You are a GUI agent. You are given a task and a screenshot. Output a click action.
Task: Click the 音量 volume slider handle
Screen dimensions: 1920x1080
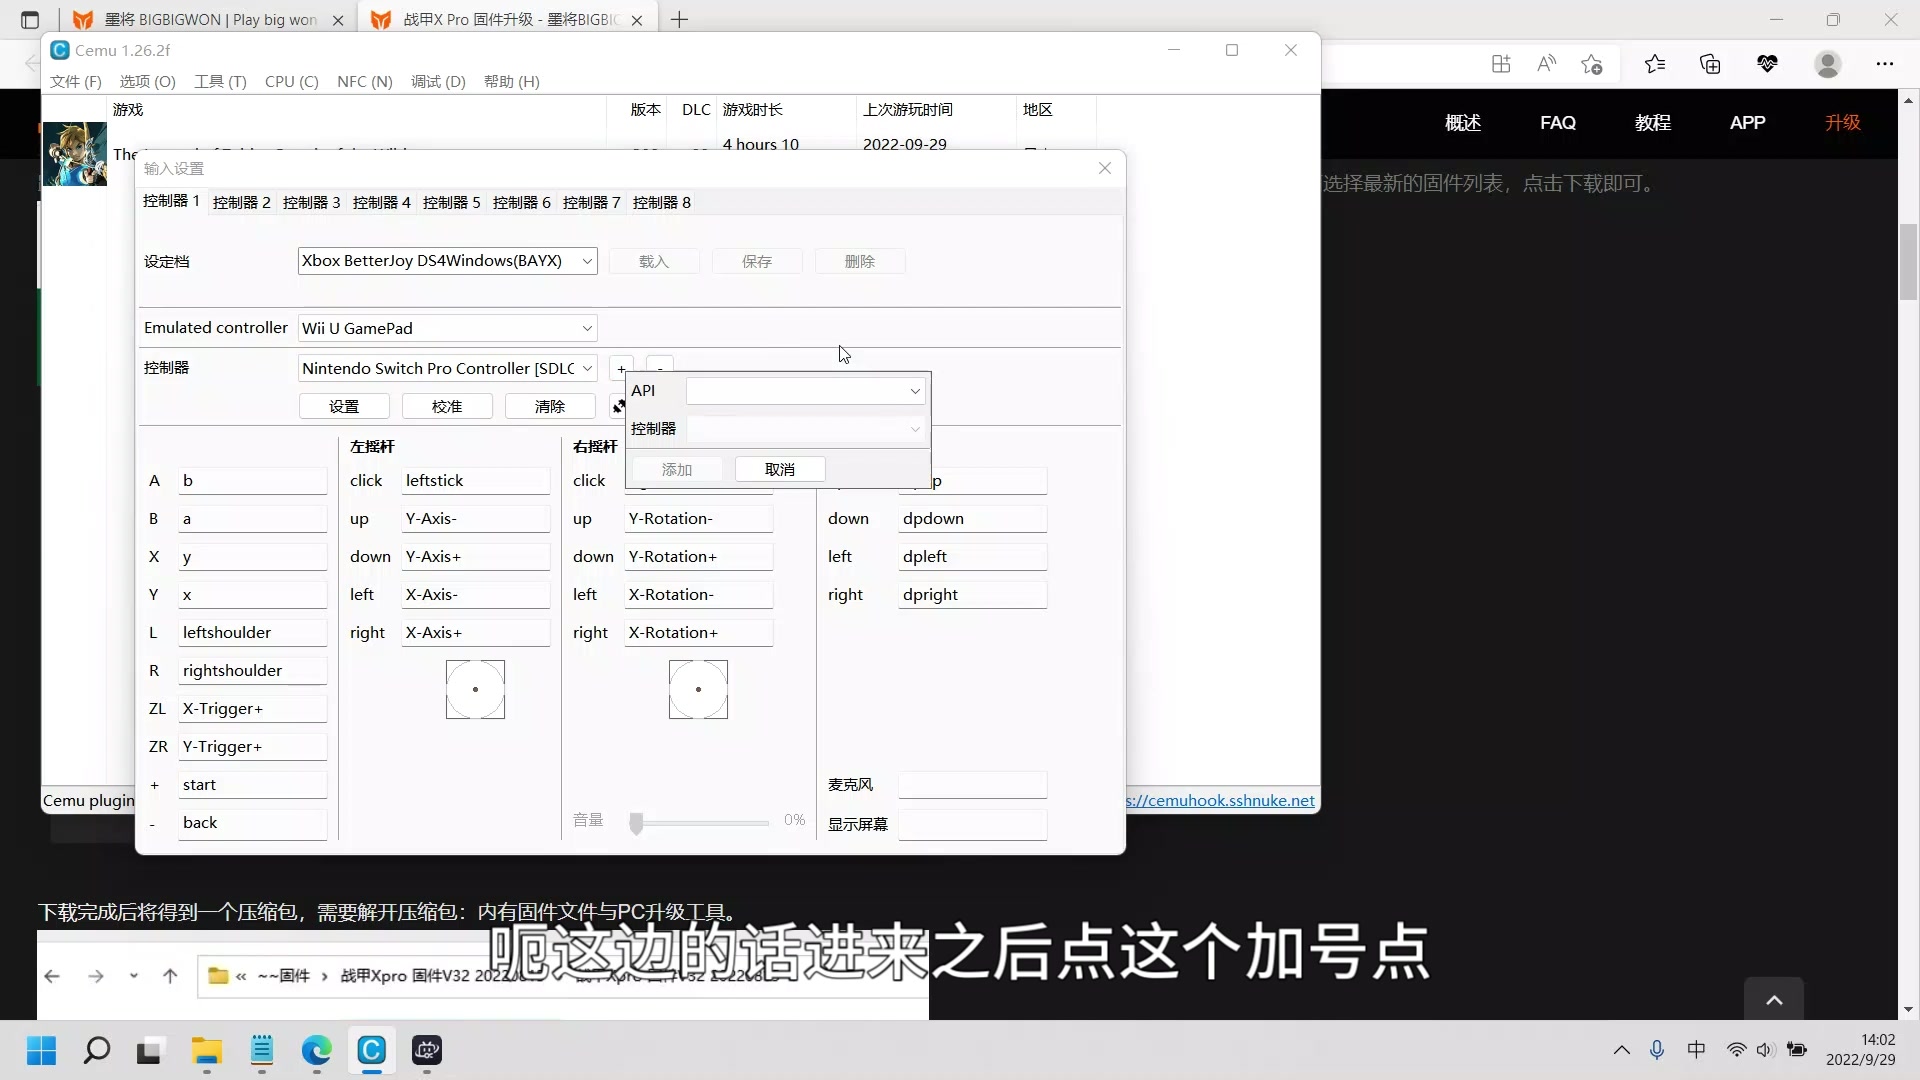(x=636, y=823)
